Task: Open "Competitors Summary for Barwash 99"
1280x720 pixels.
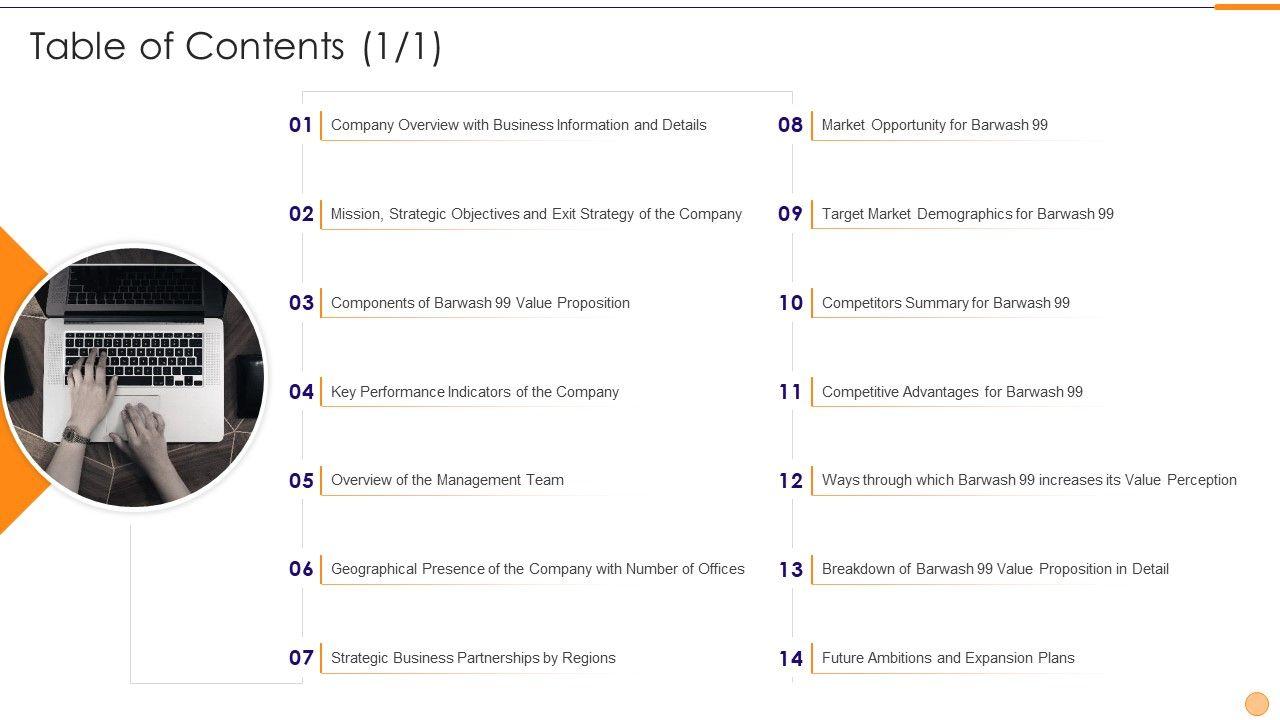Action: (x=945, y=303)
